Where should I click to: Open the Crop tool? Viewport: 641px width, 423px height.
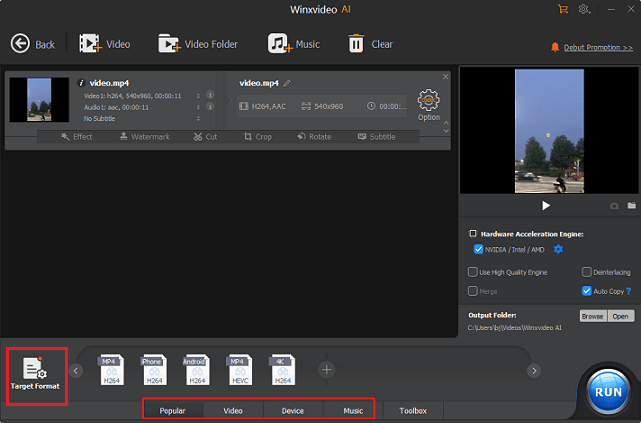pyautogui.click(x=258, y=137)
